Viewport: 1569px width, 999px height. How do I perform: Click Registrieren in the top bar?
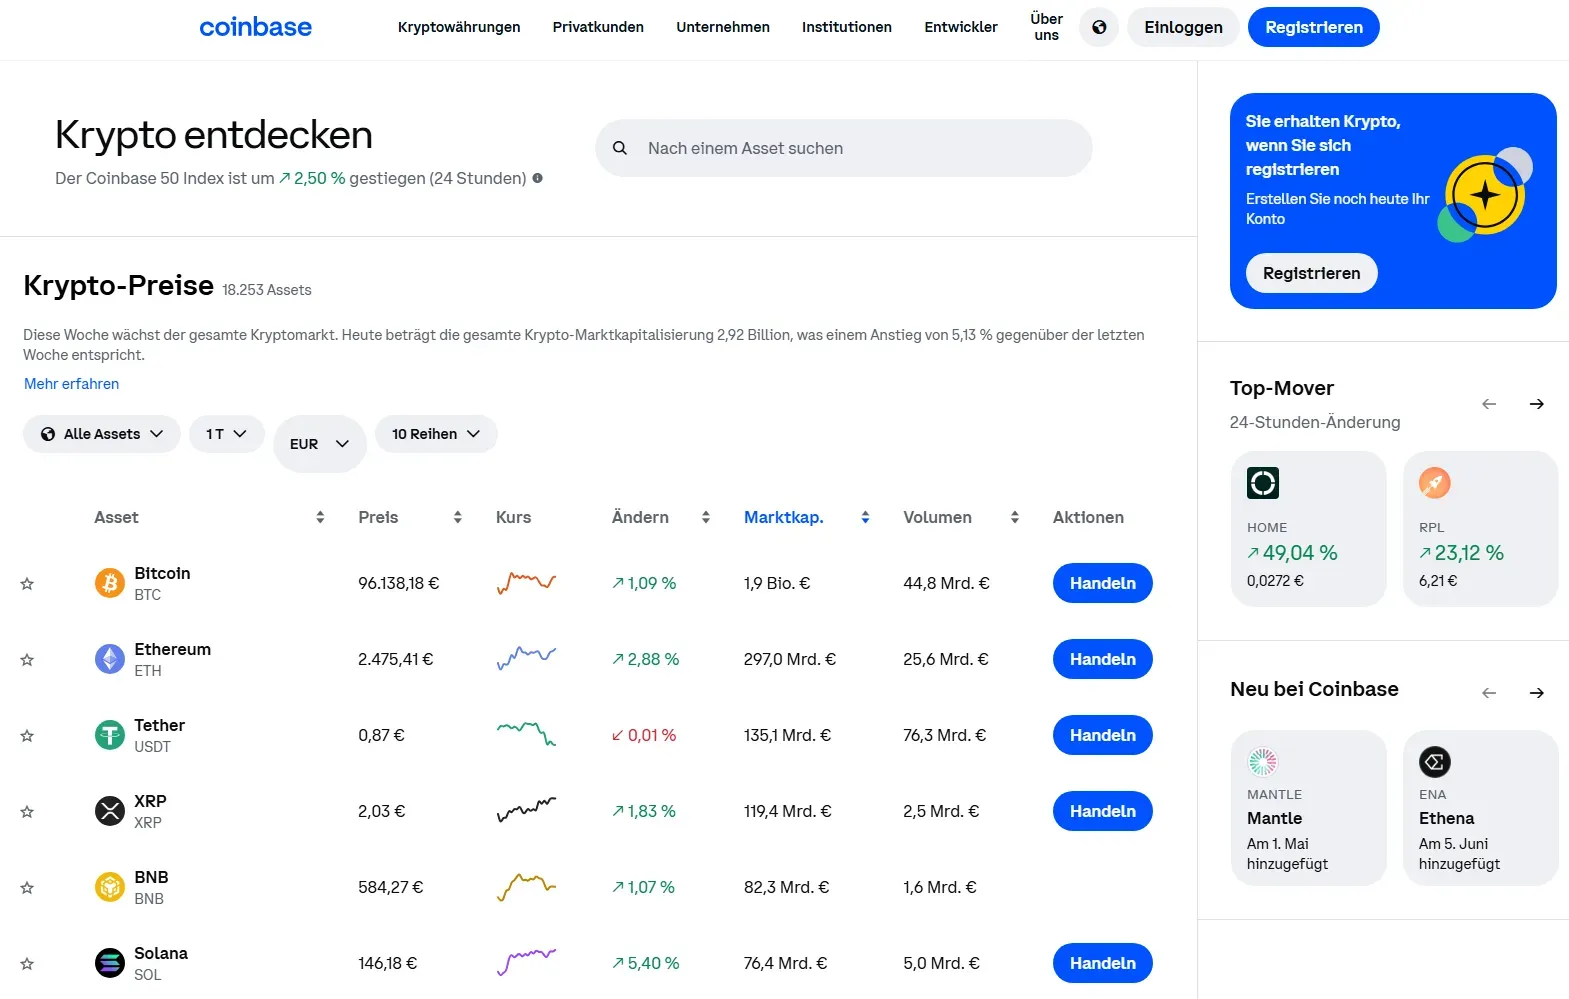(1314, 27)
